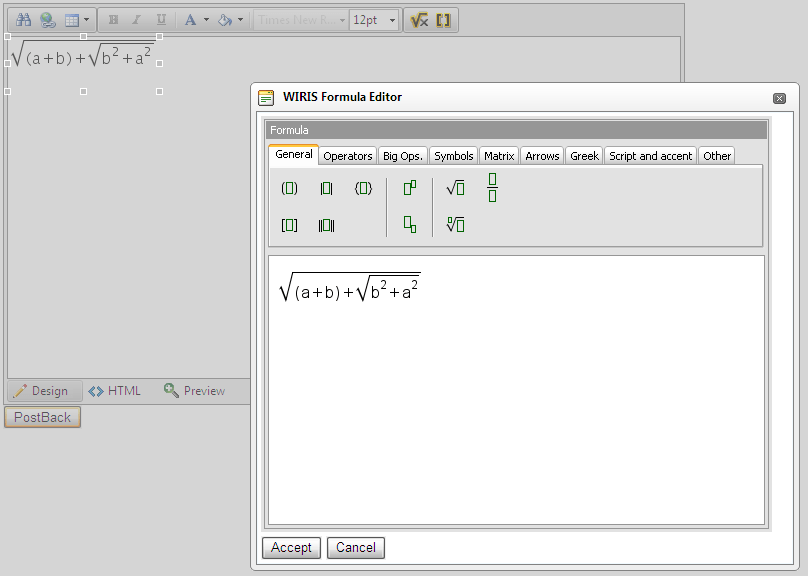Click the Find binoculars icon in toolbar
The width and height of the screenshot is (808, 576).
23,20
